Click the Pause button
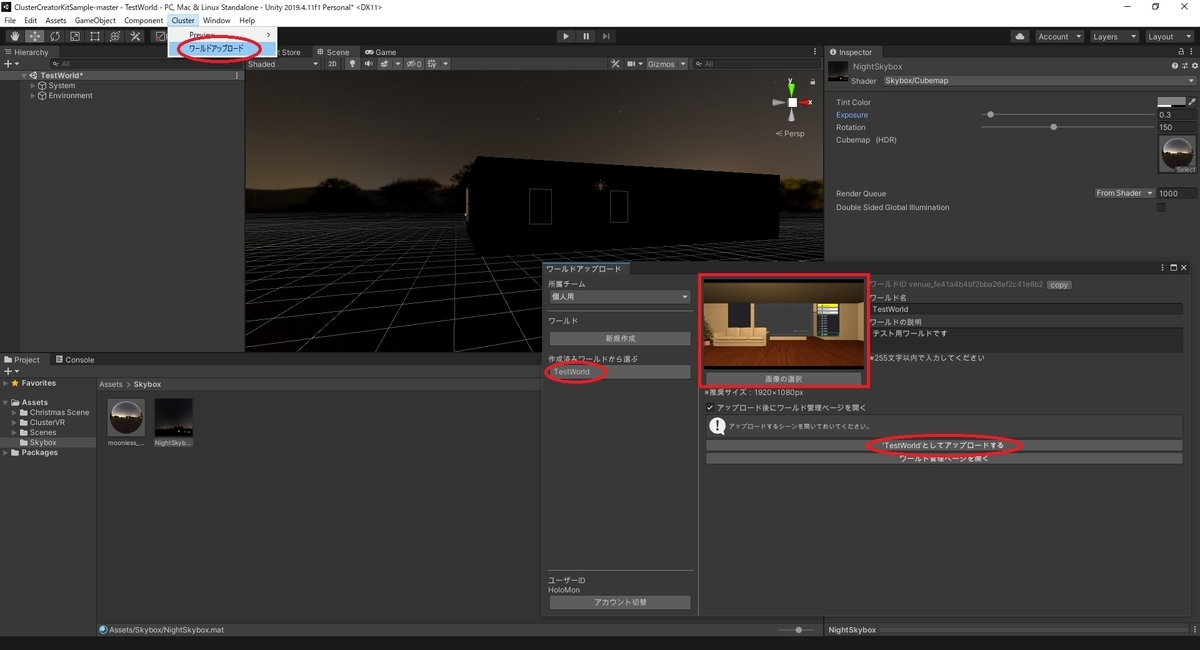This screenshot has height=650, width=1200. coord(586,36)
